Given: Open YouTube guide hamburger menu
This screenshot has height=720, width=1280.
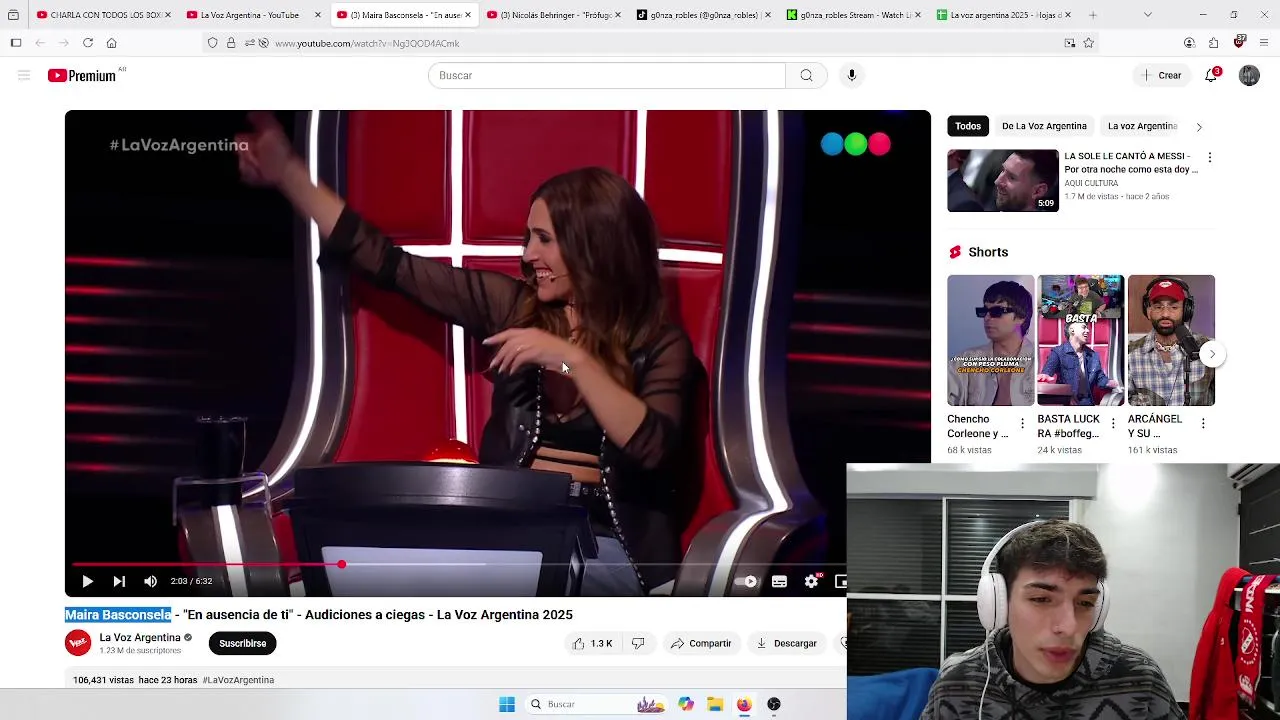Looking at the screenshot, I should point(24,75).
